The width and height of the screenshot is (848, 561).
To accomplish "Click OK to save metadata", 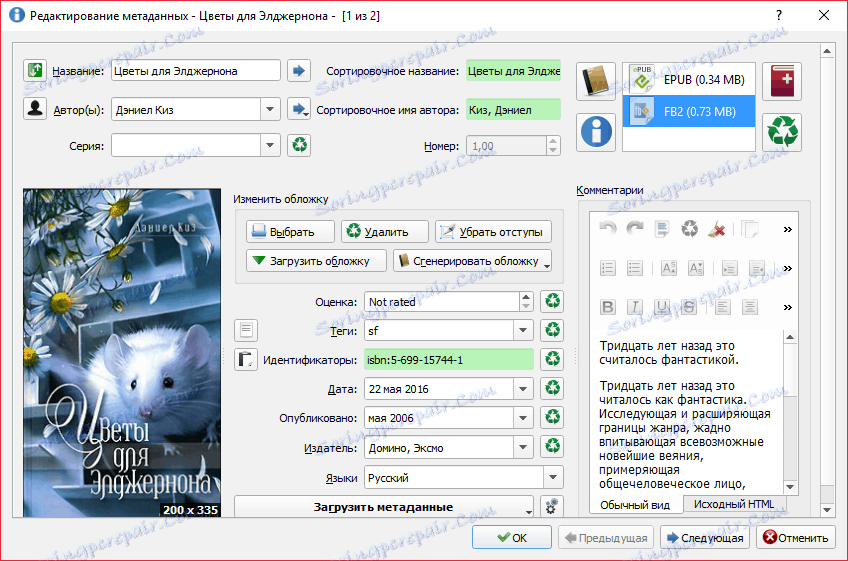I will click(512, 537).
